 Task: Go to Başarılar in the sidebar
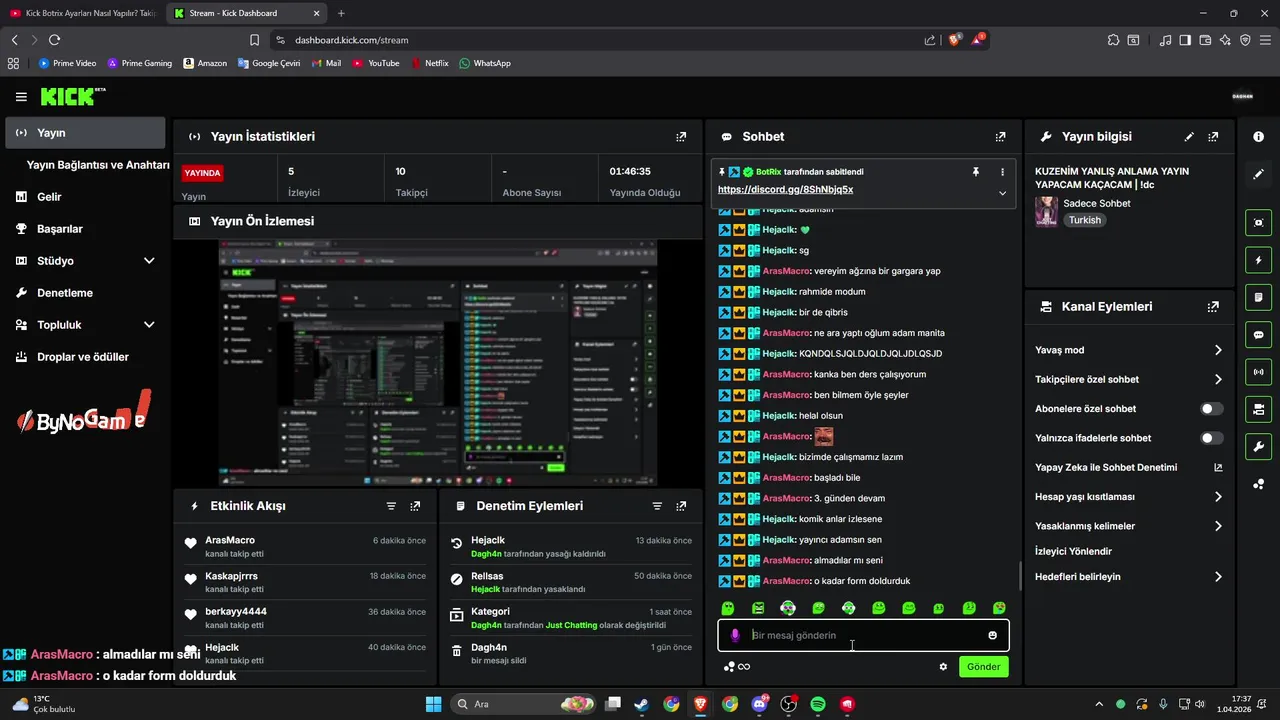tap(85, 229)
